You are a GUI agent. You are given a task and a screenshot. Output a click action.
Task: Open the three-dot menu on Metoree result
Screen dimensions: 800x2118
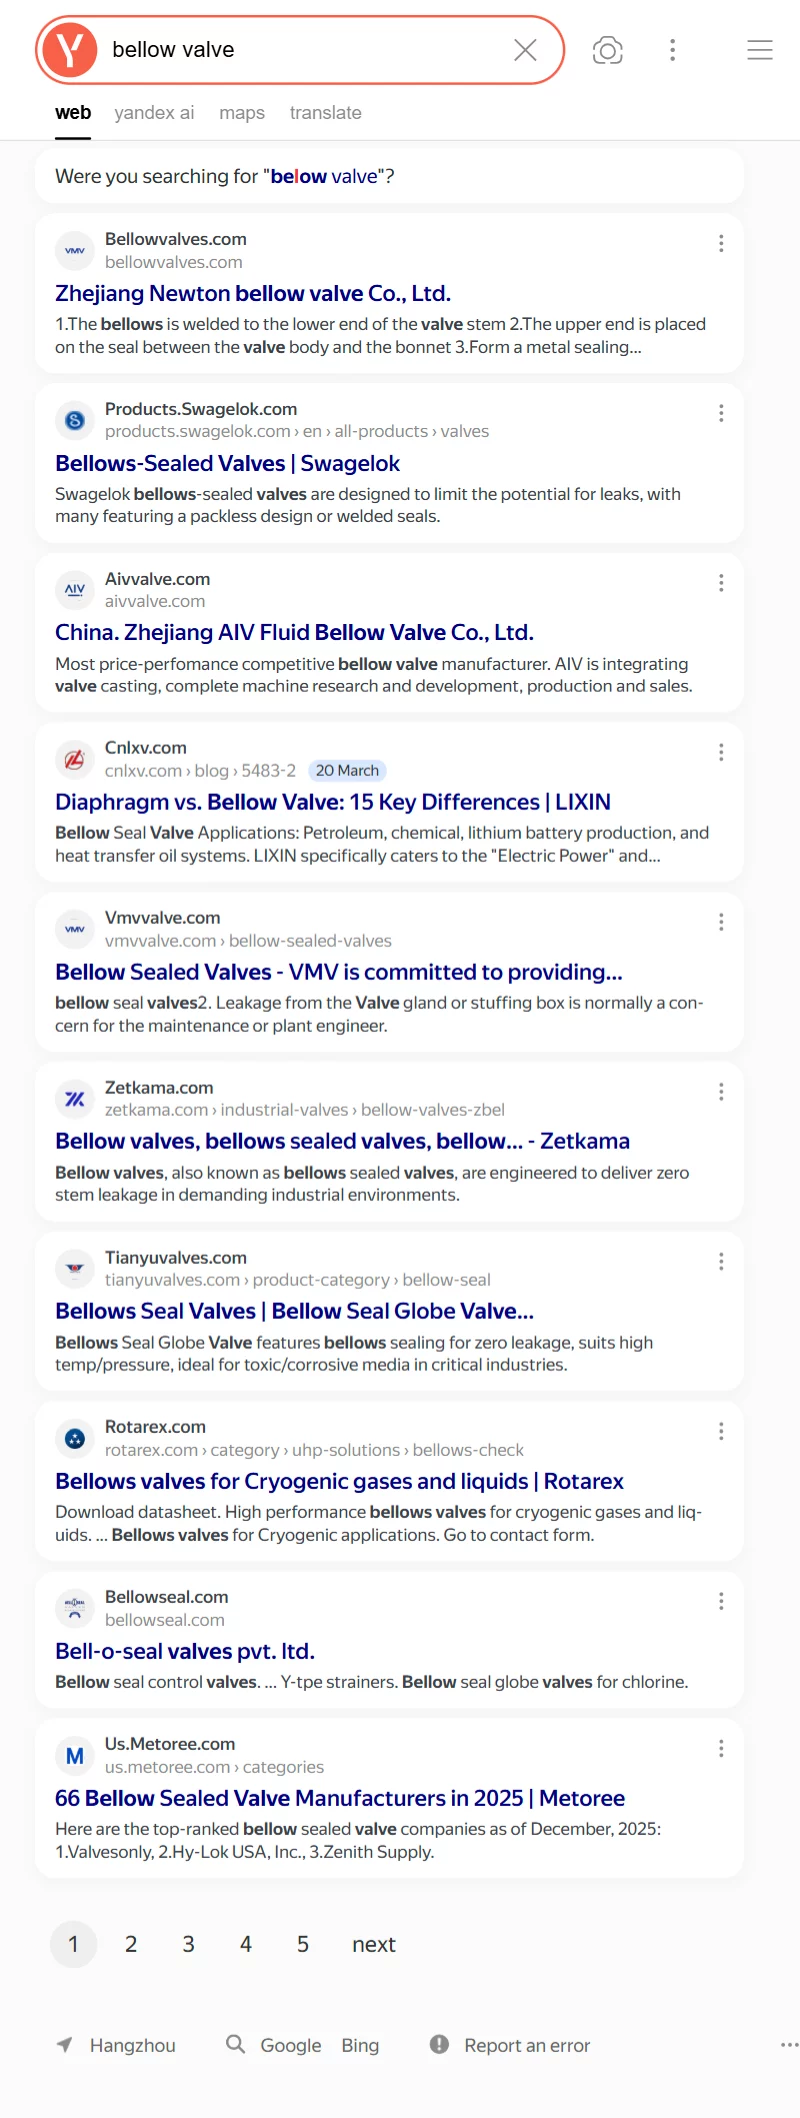point(721,1748)
